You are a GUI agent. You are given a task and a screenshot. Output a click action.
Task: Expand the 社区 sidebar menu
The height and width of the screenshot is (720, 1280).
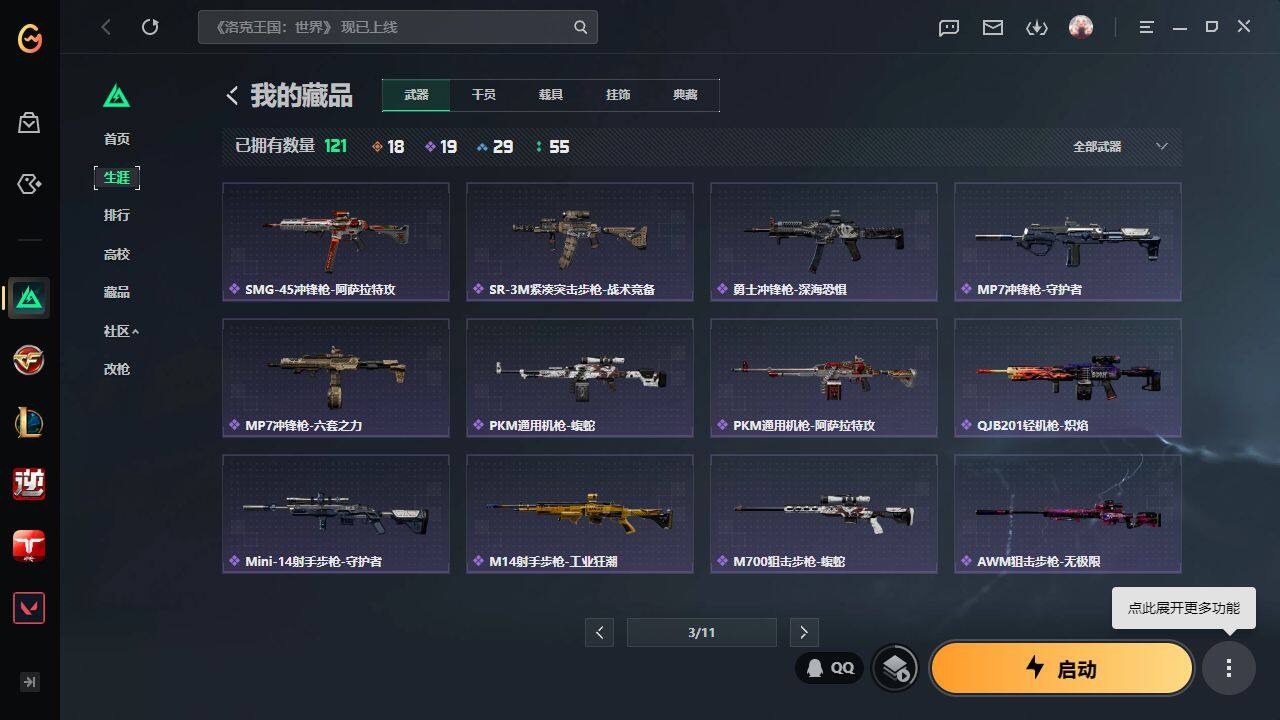coord(121,331)
